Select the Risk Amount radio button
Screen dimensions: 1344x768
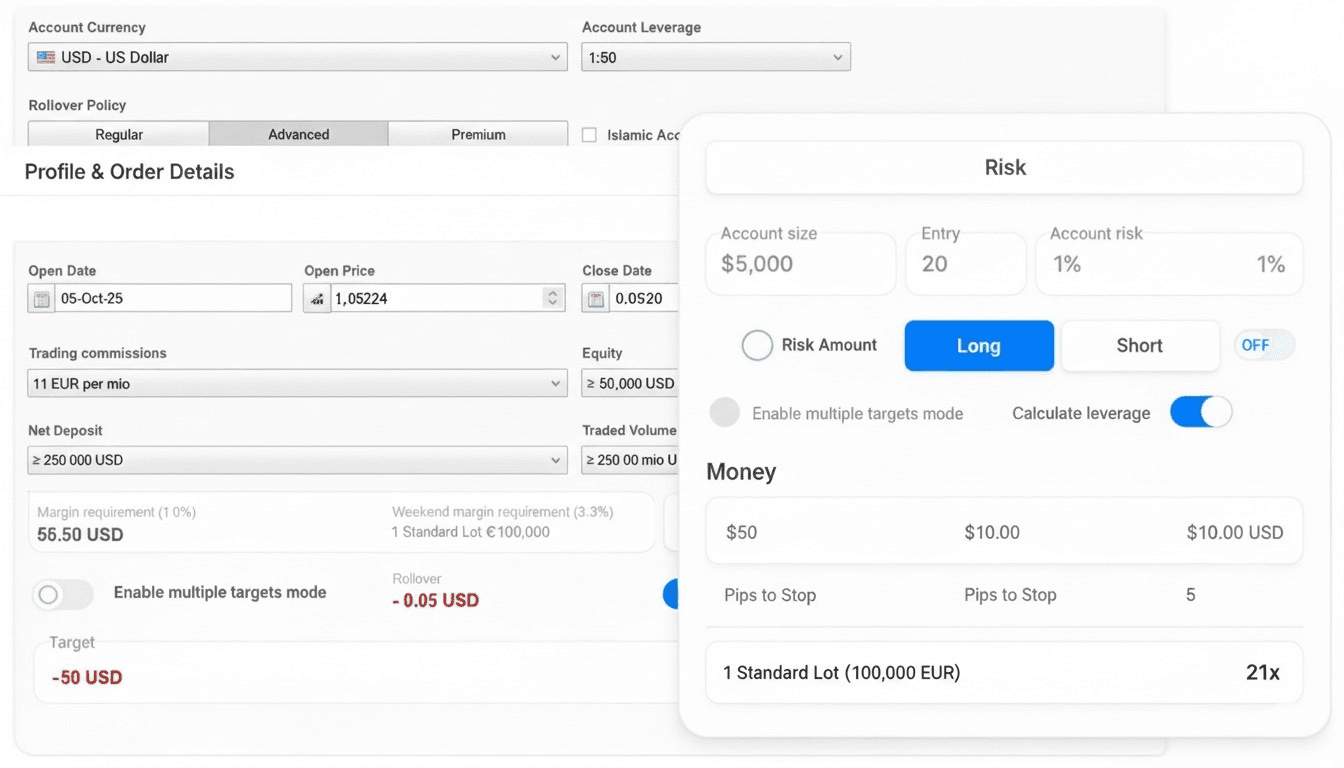click(x=757, y=345)
